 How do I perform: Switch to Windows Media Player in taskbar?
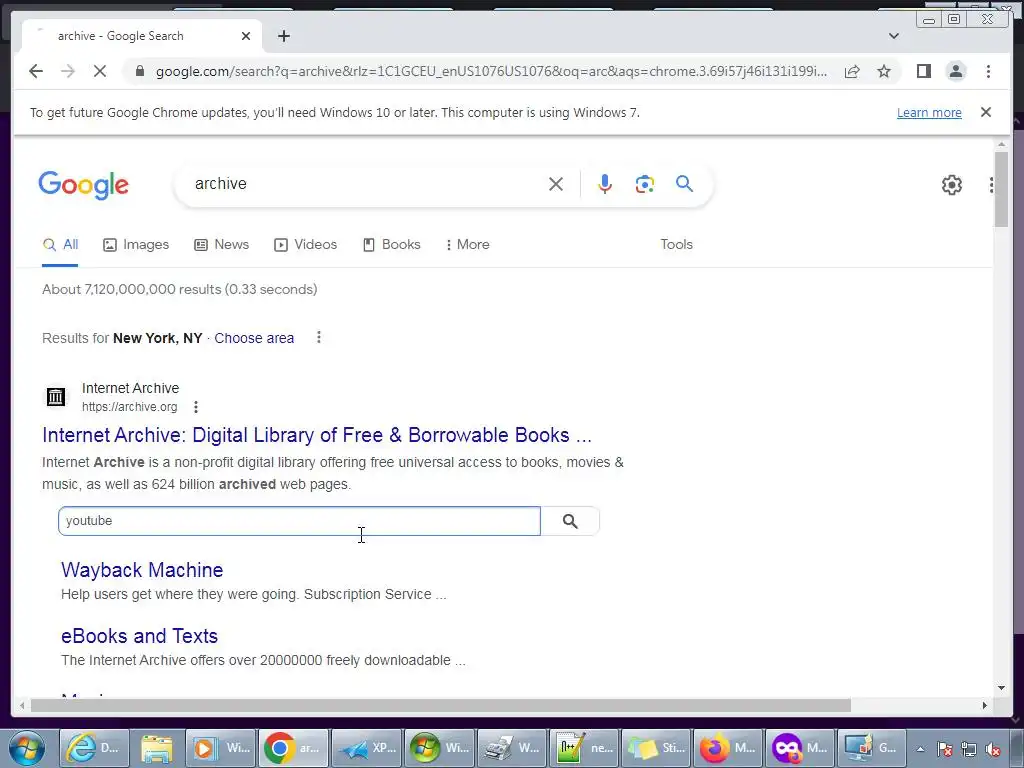tap(221, 748)
